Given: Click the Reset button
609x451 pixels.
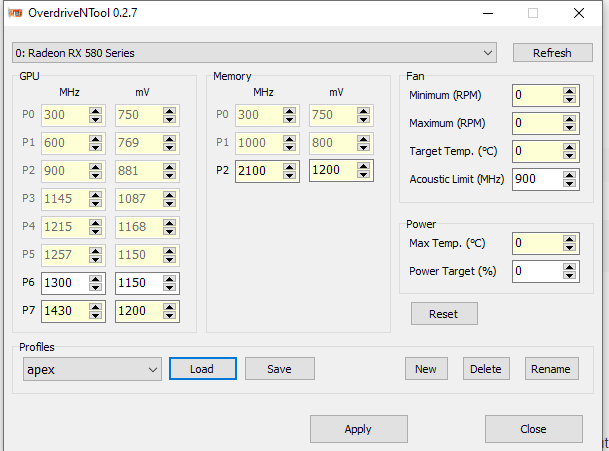Looking at the screenshot, I should tap(444, 313).
